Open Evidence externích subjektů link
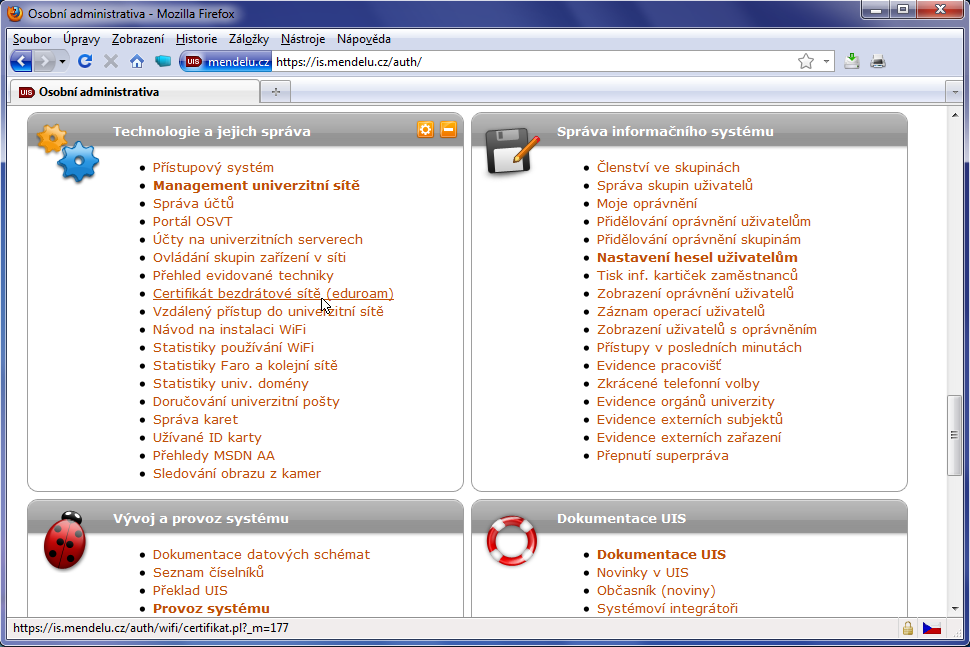The image size is (970, 647). click(x=690, y=419)
